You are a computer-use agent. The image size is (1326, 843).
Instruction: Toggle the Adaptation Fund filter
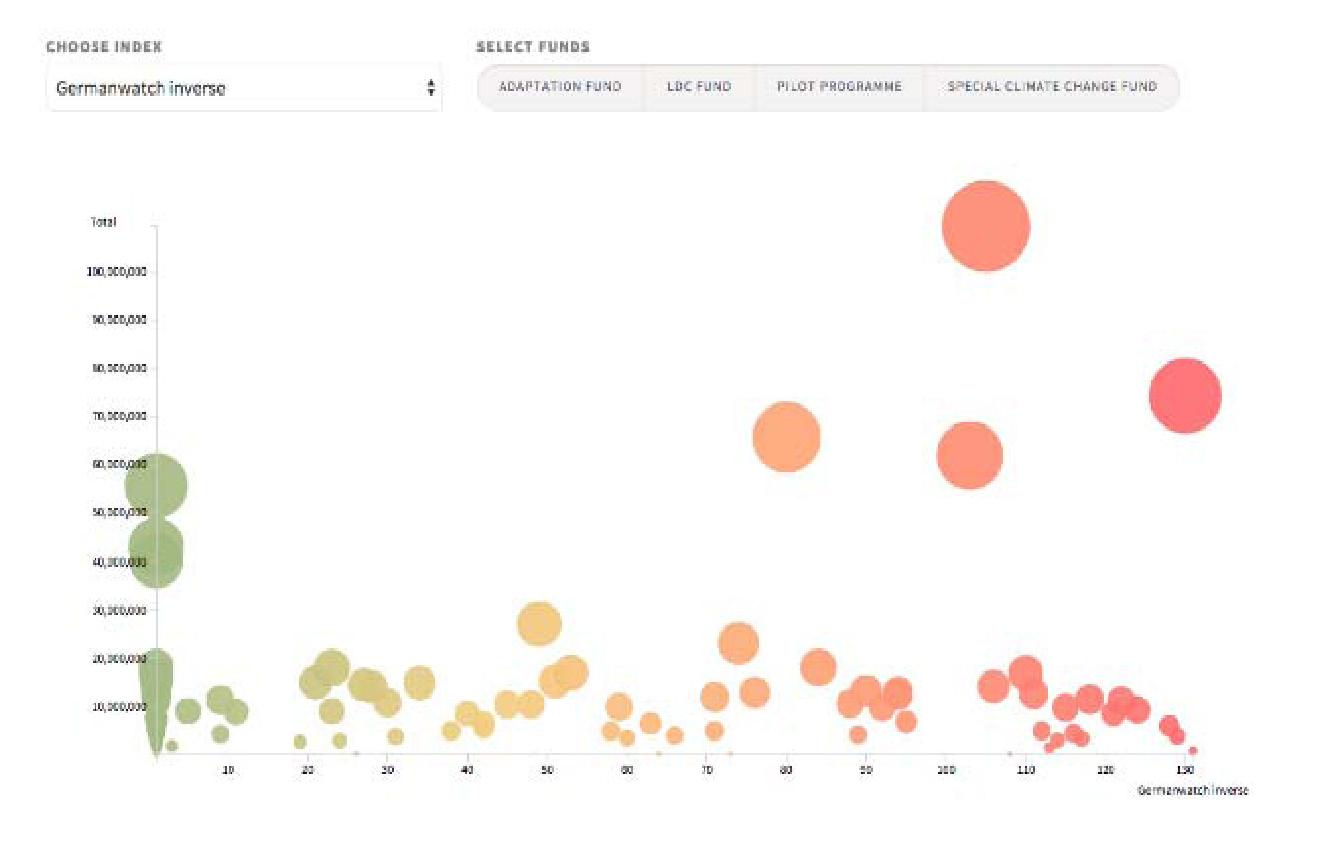click(x=560, y=87)
